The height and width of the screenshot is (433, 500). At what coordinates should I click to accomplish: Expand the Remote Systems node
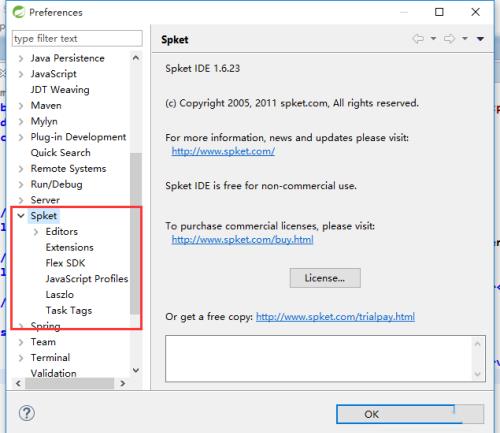click(x=21, y=169)
